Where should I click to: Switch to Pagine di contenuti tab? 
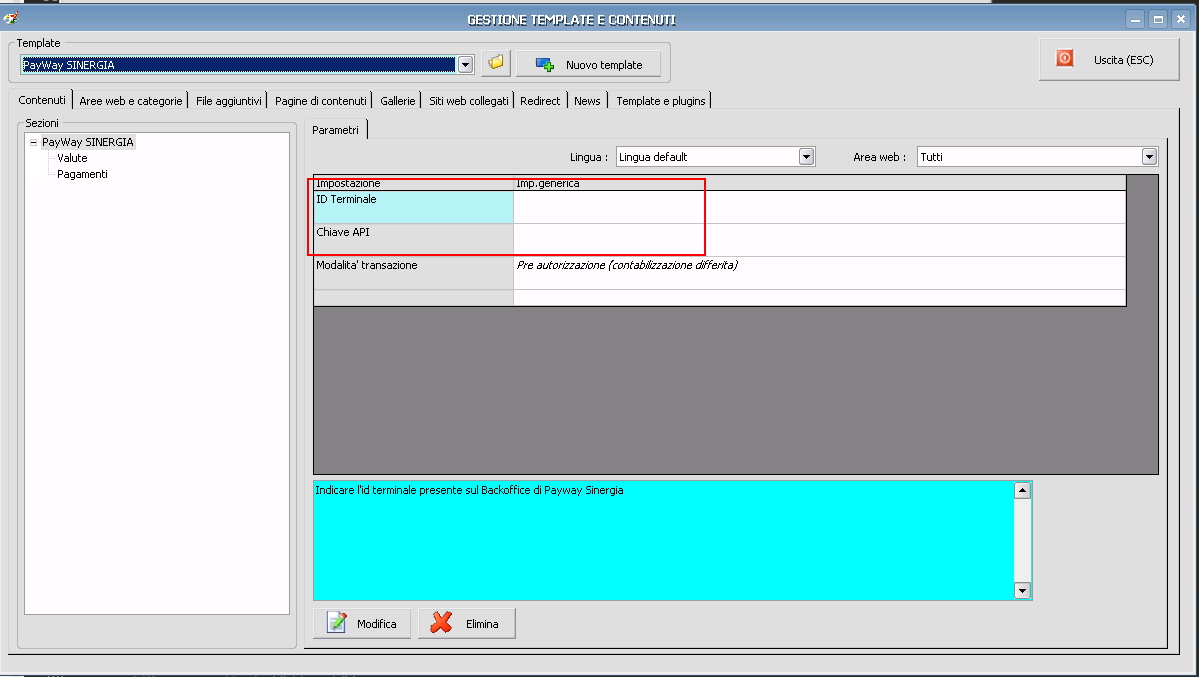pos(320,101)
